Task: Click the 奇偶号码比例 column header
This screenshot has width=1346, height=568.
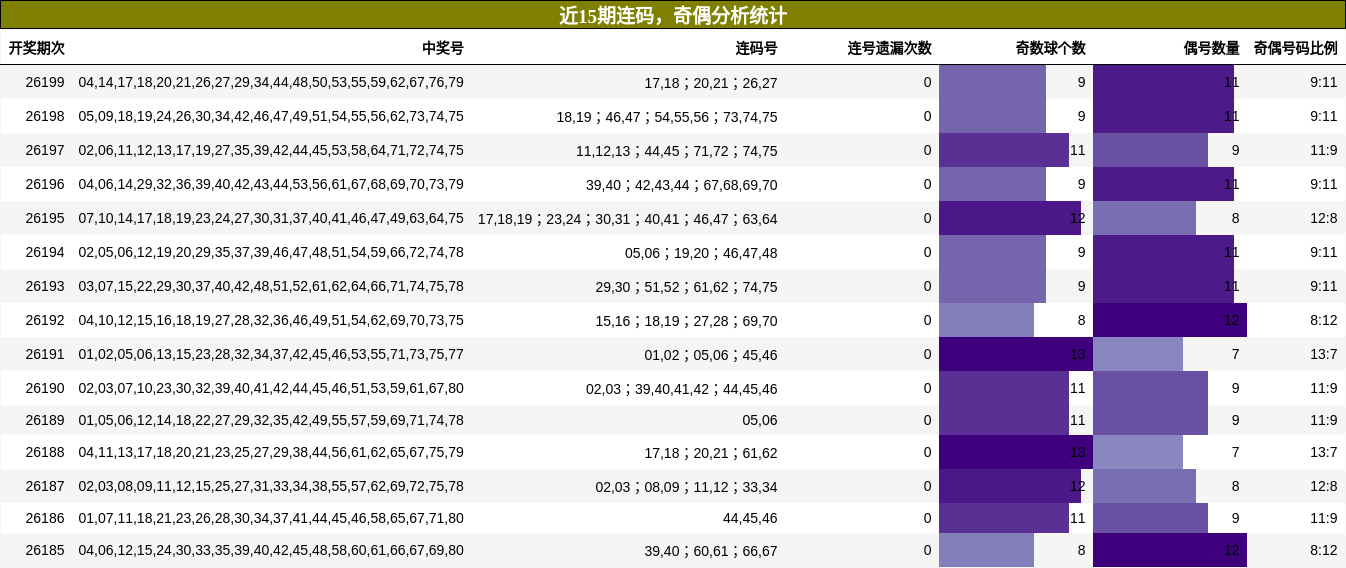Action: (1295, 48)
